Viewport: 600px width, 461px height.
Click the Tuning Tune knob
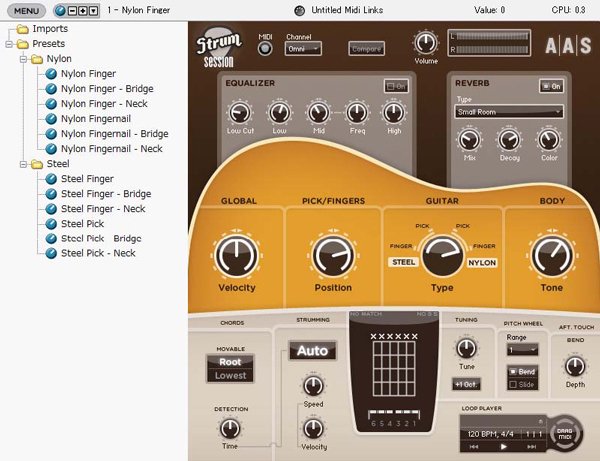pyautogui.click(x=466, y=349)
